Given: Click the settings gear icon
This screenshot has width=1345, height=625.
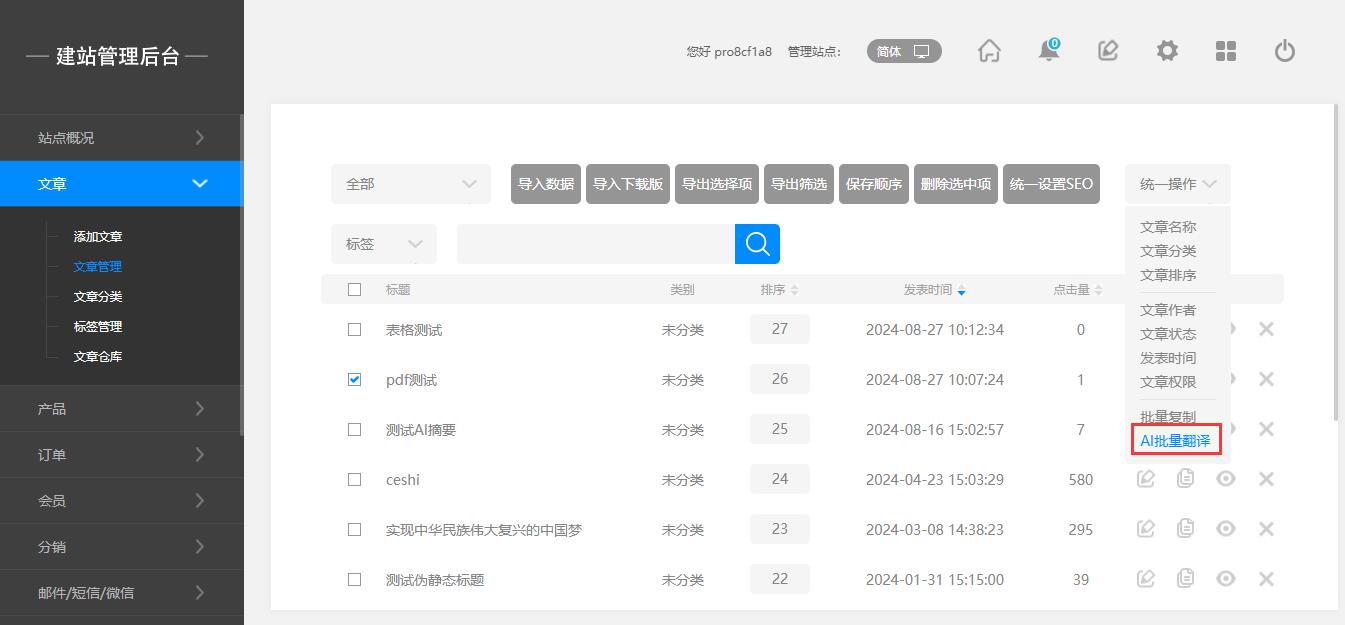Looking at the screenshot, I should (1167, 51).
